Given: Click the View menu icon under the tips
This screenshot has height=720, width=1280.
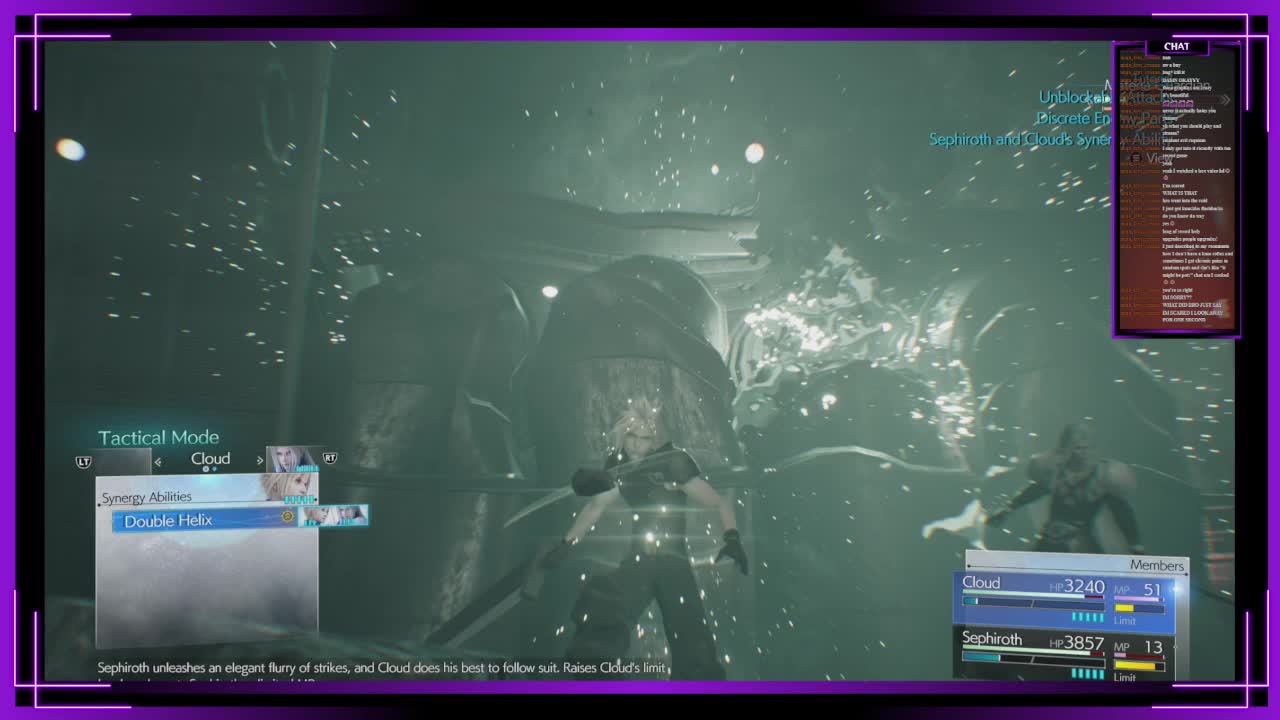Looking at the screenshot, I should [x=1136, y=158].
